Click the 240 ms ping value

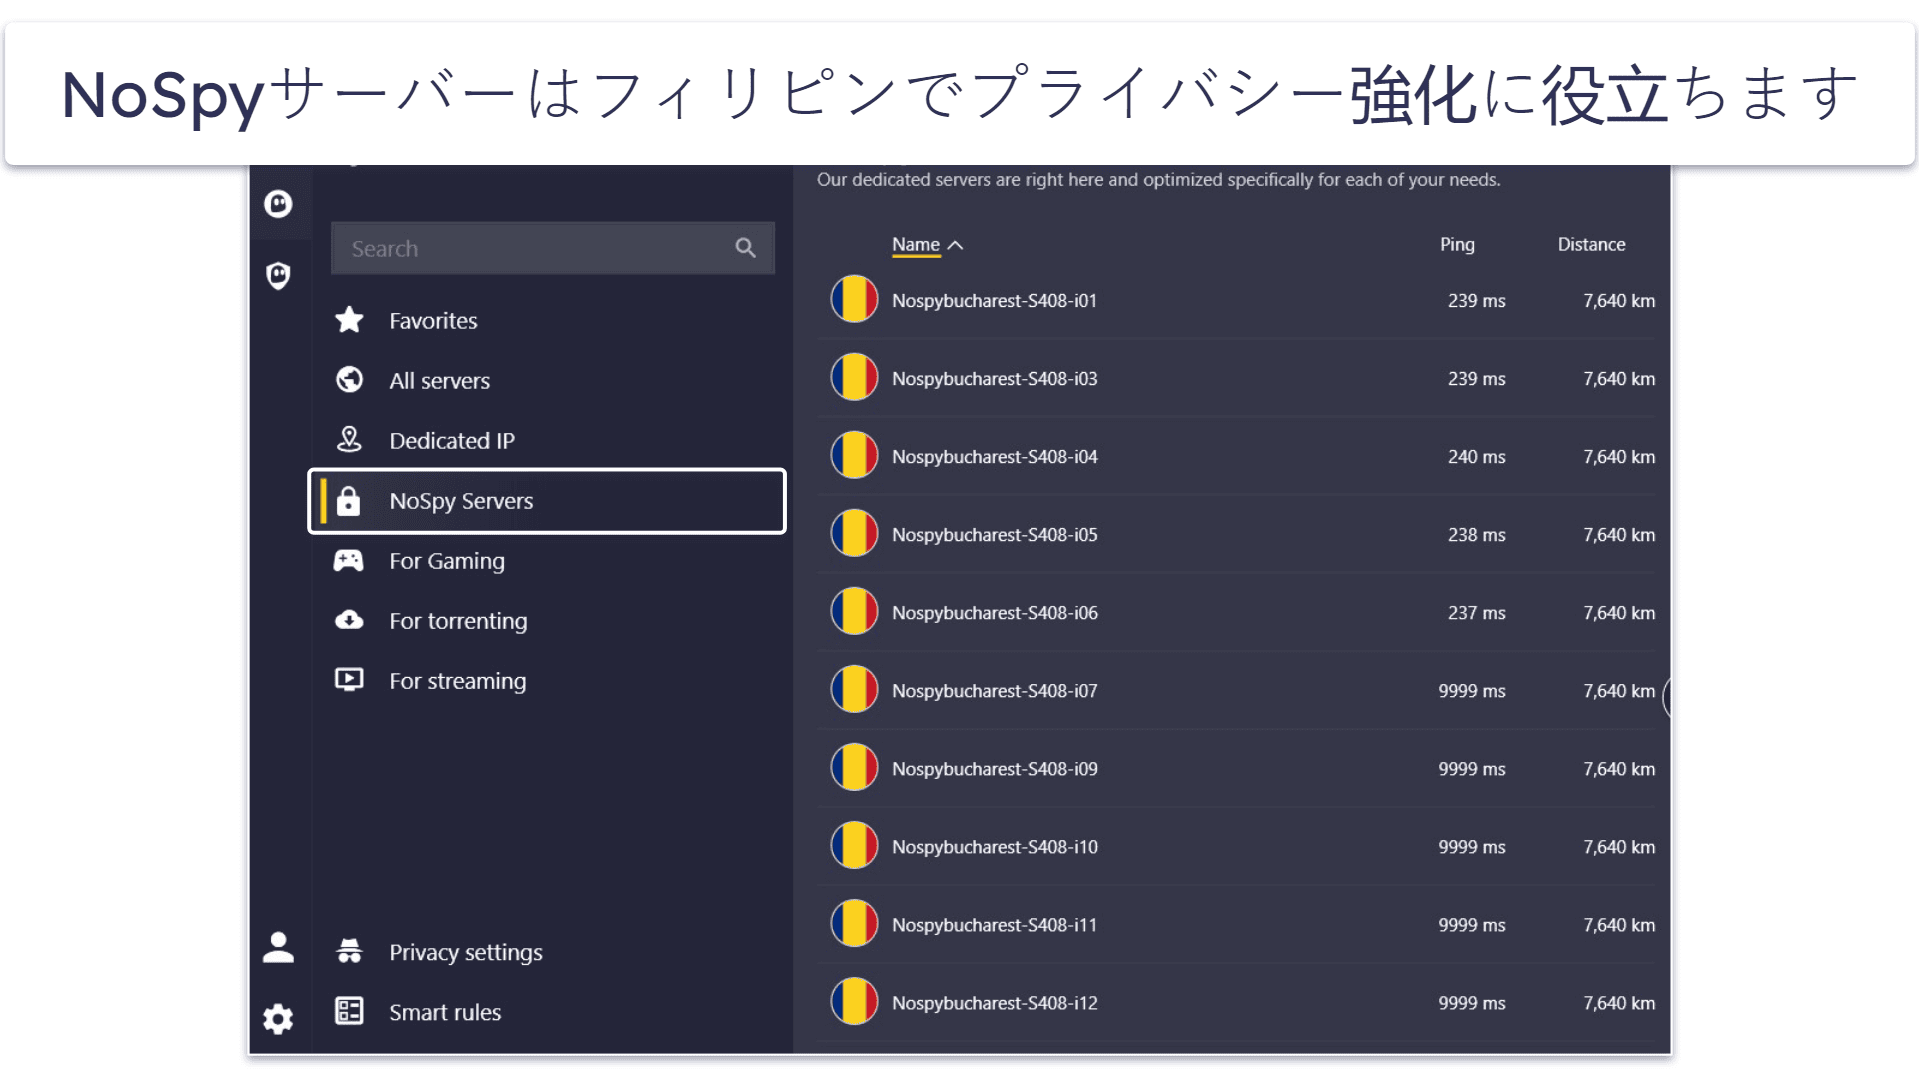(x=1476, y=456)
